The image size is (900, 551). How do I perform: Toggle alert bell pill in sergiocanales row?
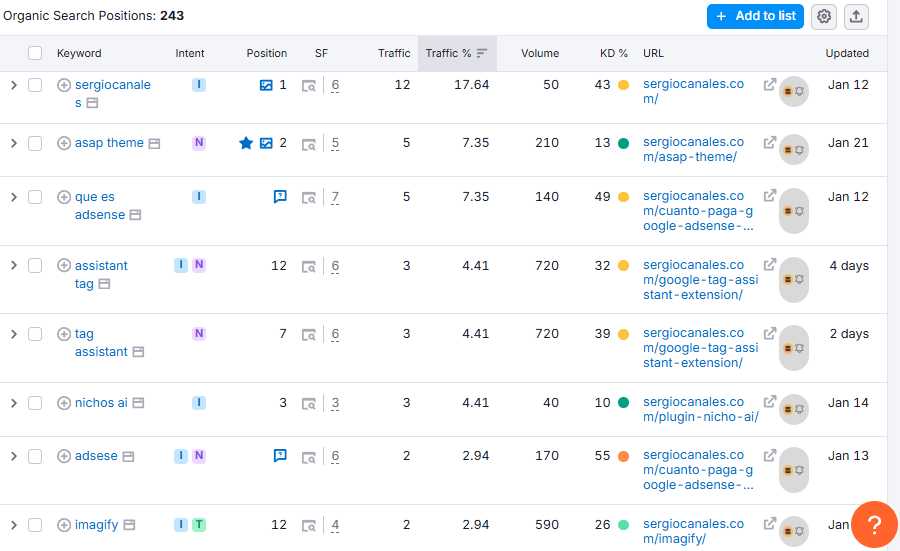coord(793,91)
